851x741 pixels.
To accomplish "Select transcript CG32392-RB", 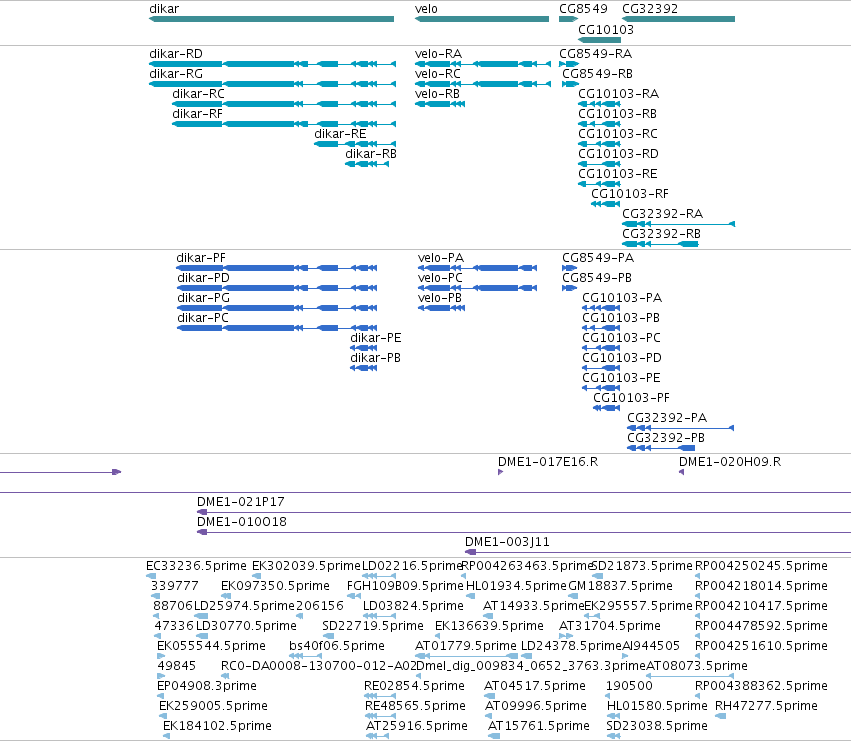I will (x=661, y=244).
